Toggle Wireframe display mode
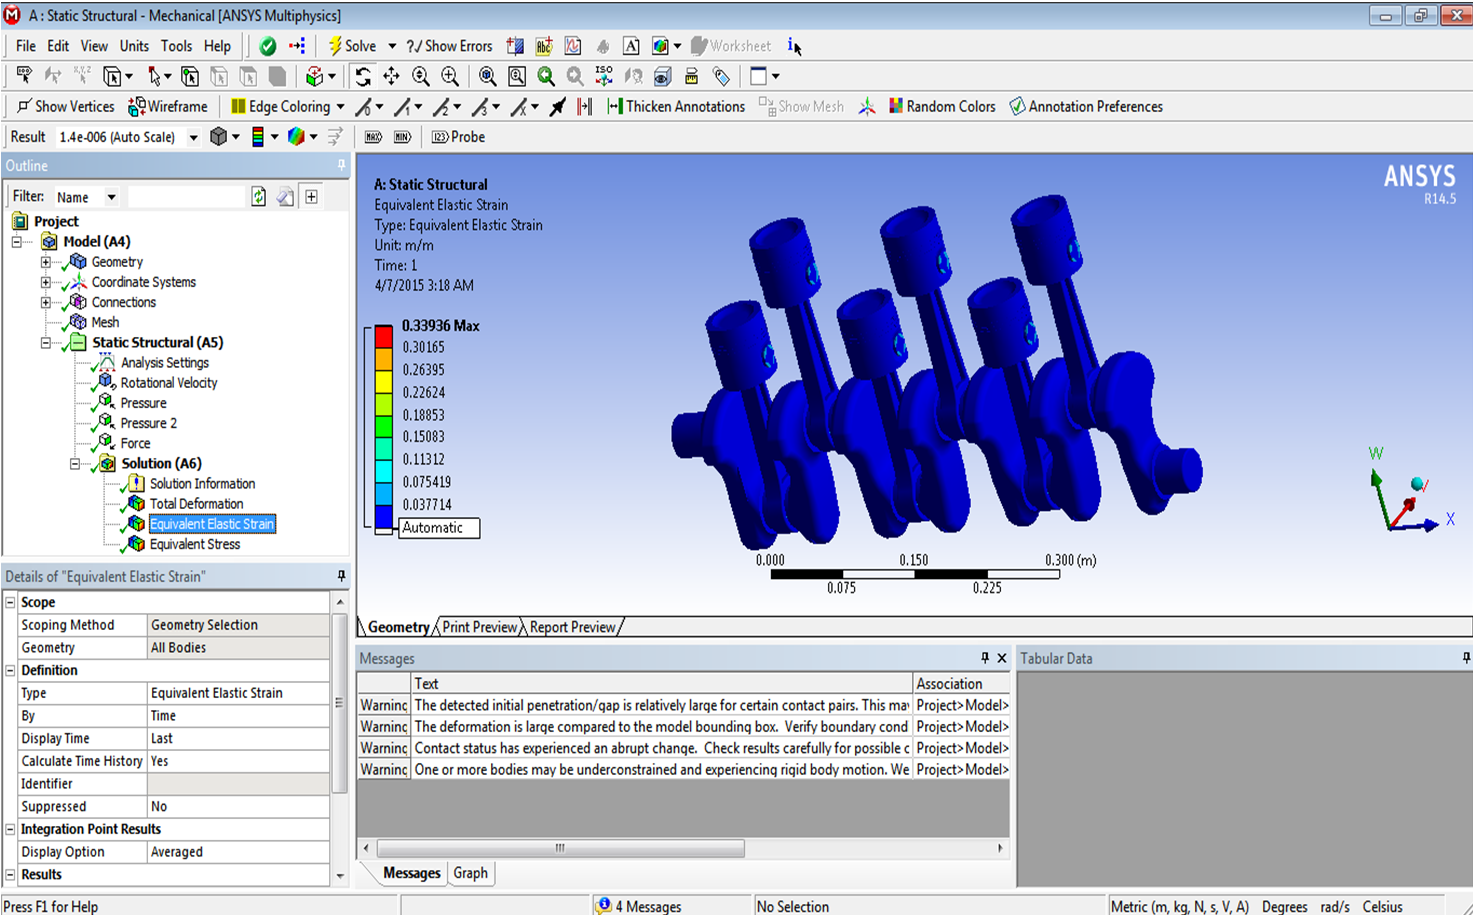1473x915 pixels. click(168, 106)
